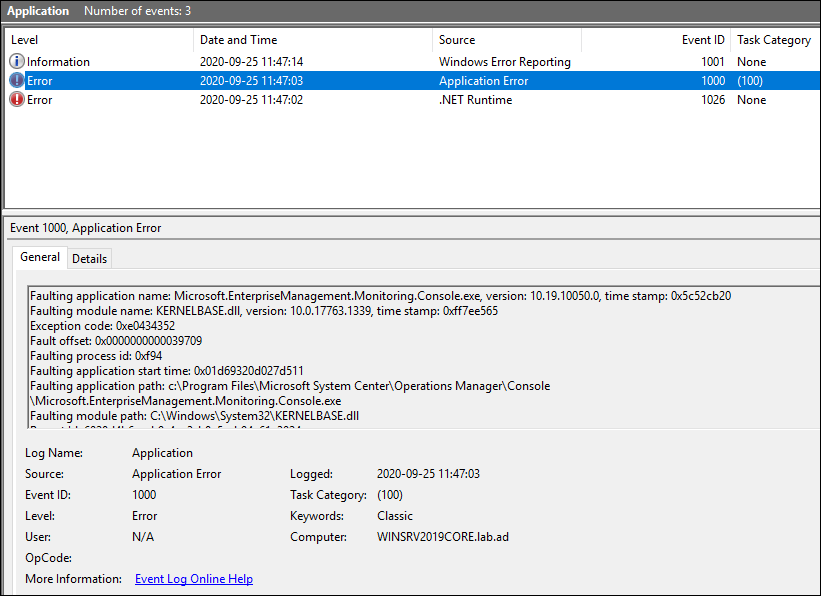Click the Source value Application Error in details

[x=176, y=474]
